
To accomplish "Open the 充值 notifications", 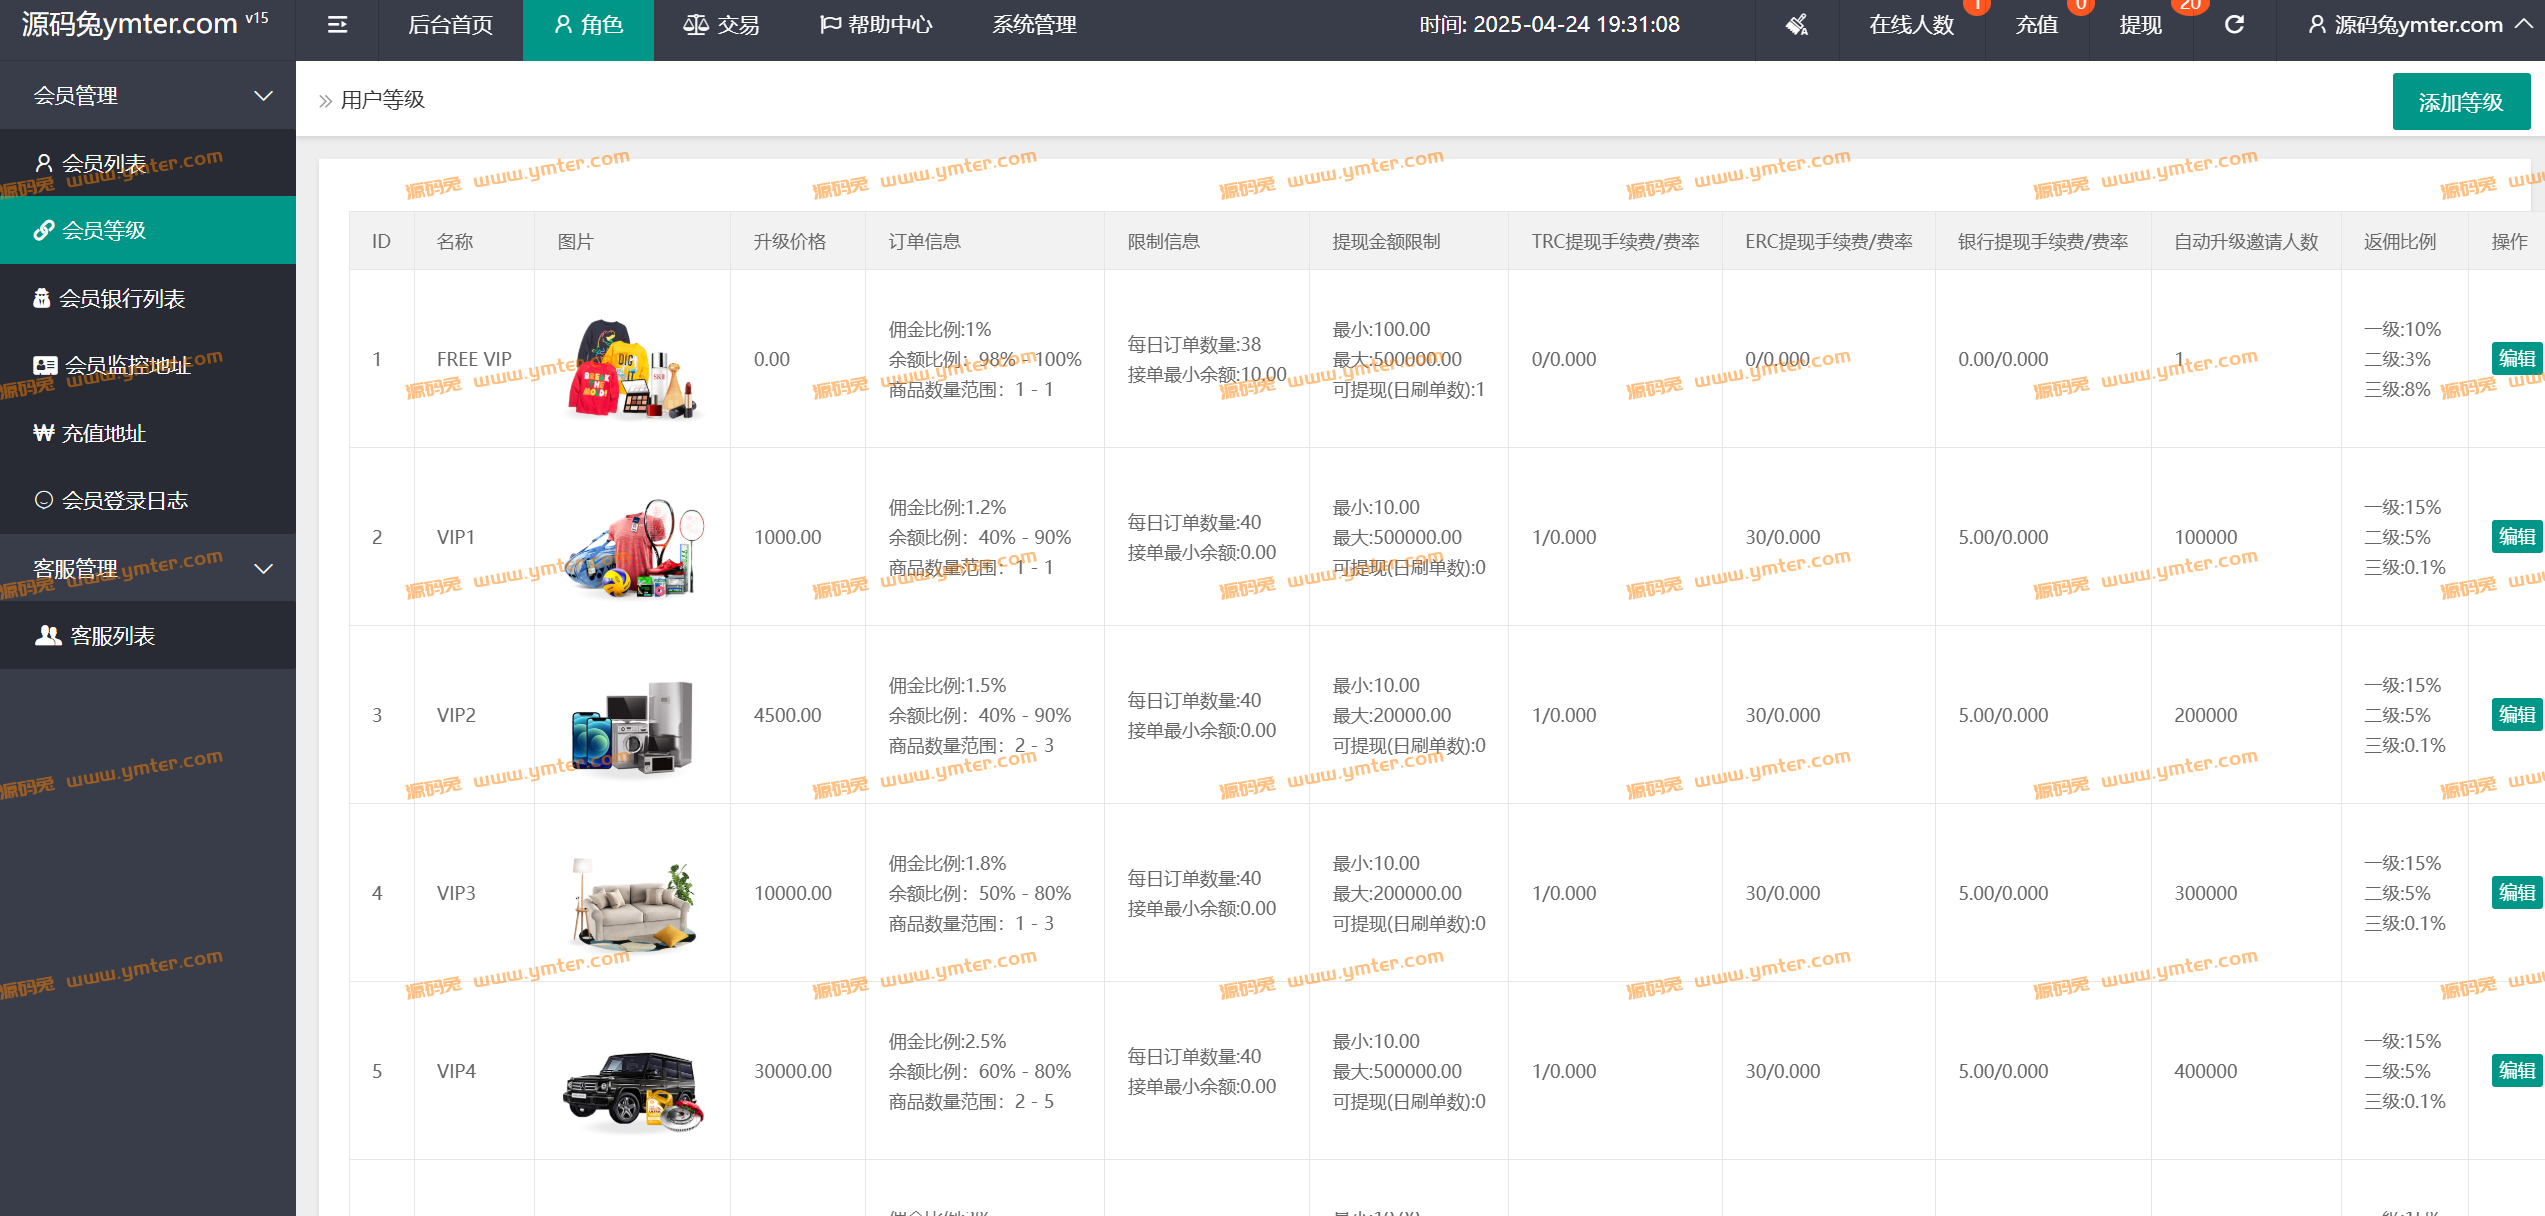I will click(x=2036, y=25).
